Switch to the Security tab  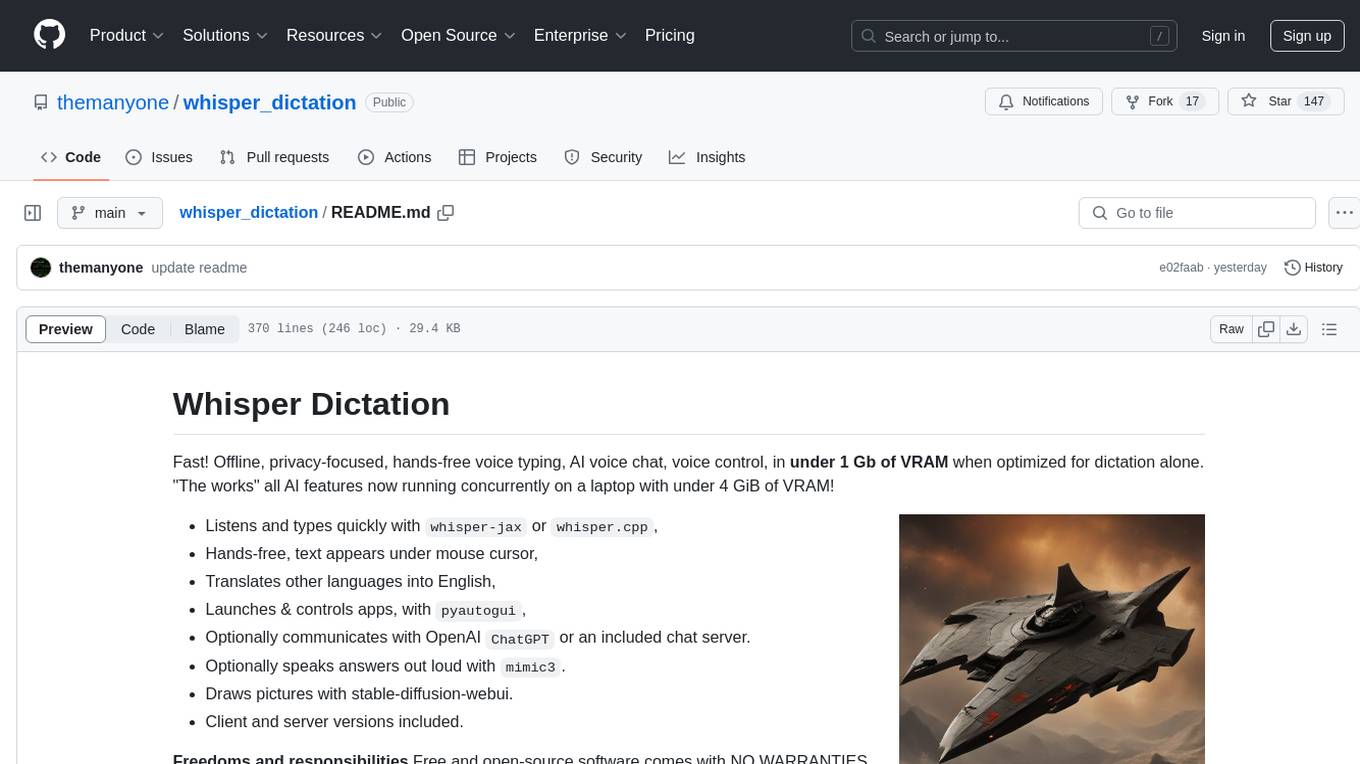coord(603,157)
